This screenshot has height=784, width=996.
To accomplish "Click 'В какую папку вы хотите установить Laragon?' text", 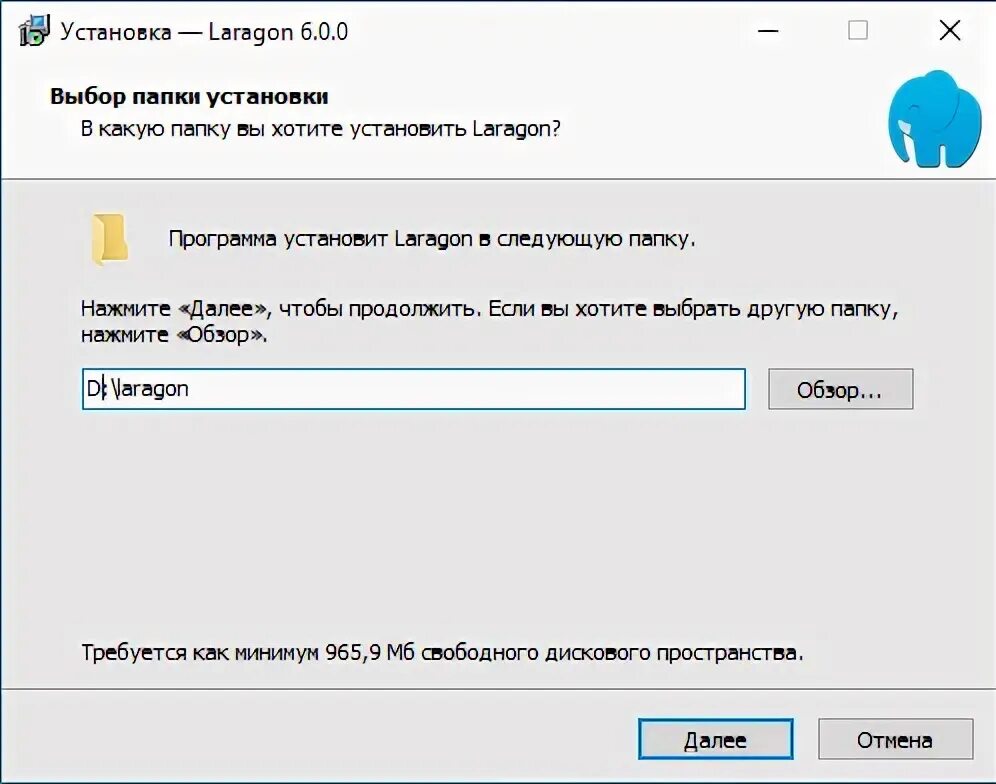I will tap(320, 129).
